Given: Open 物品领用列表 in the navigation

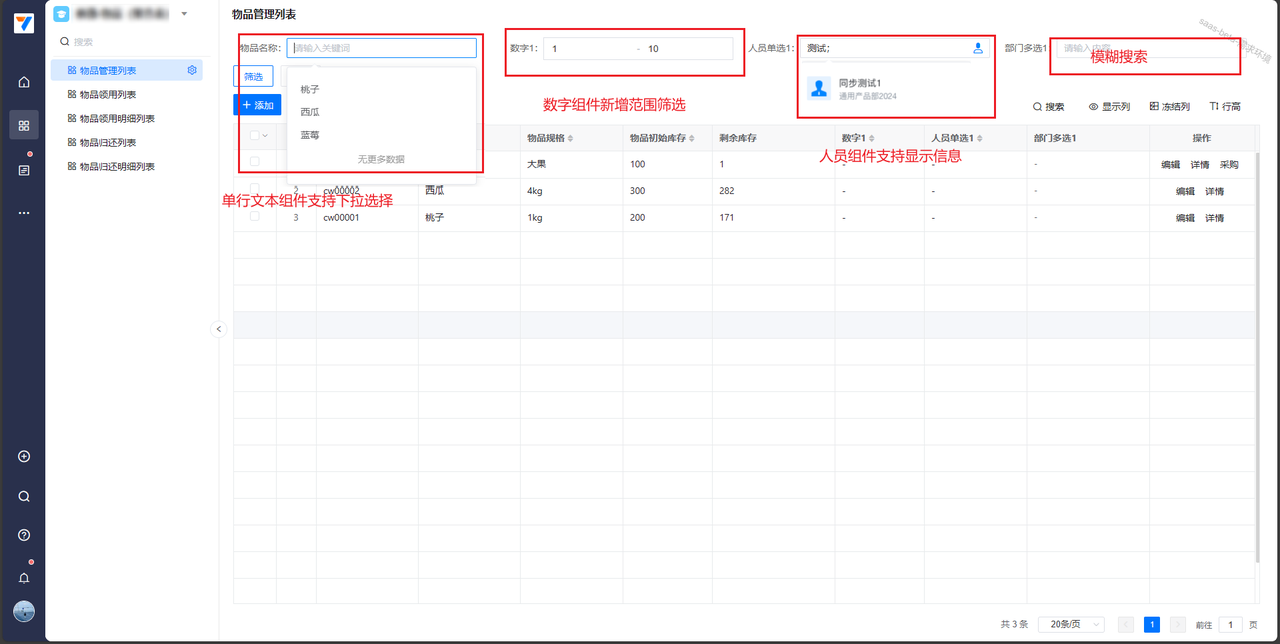Looking at the screenshot, I should 108,95.
